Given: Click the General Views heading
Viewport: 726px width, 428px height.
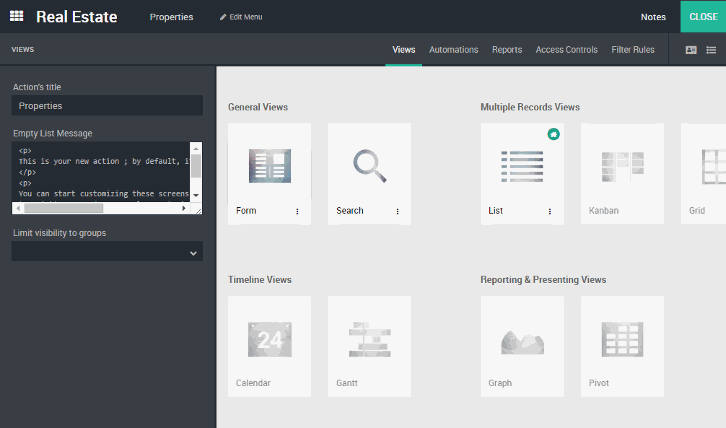Looking at the screenshot, I should point(258,107).
